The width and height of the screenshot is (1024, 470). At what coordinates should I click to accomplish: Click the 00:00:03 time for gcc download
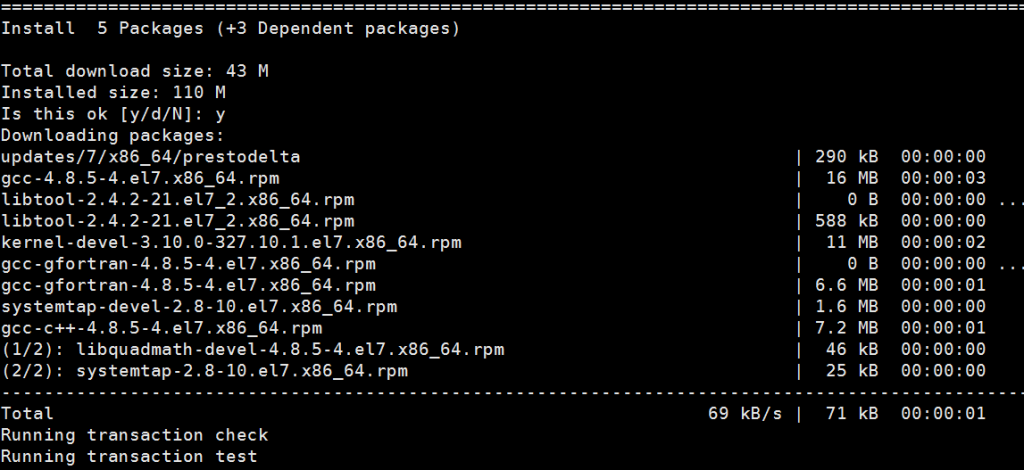tap(943, 178)
